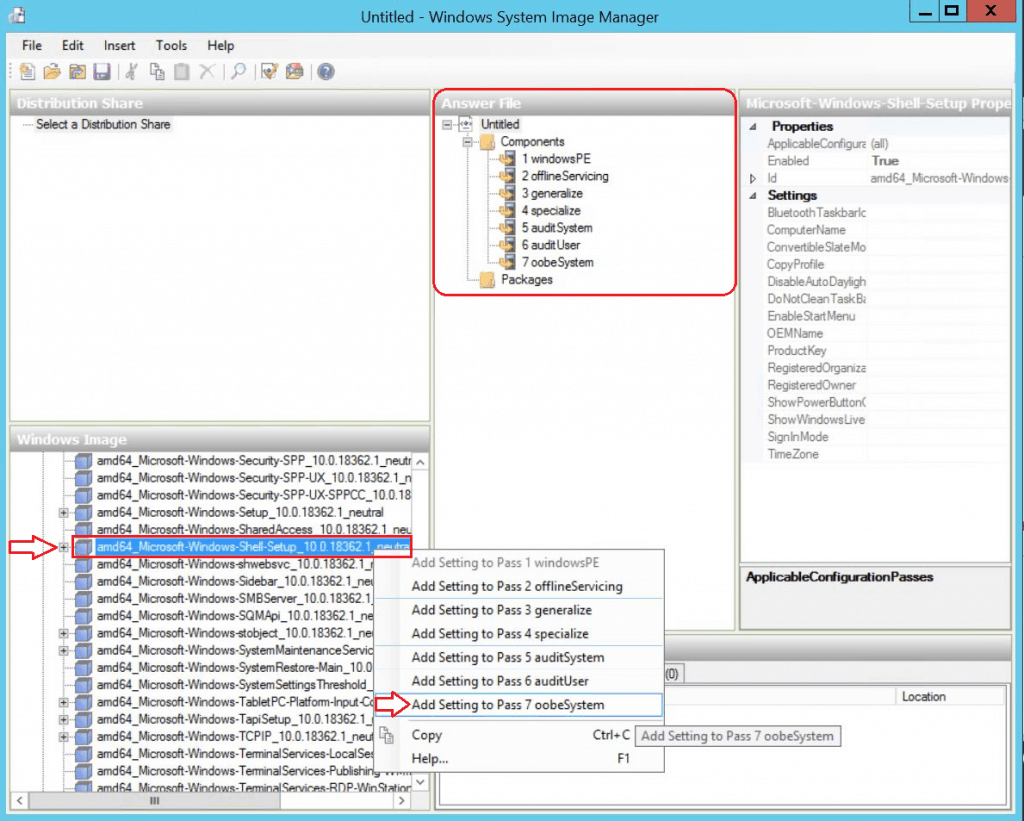Click the TimeZone value field
Image resolution: width=1024 pixels, height=821 pixels.
(938, 454)
